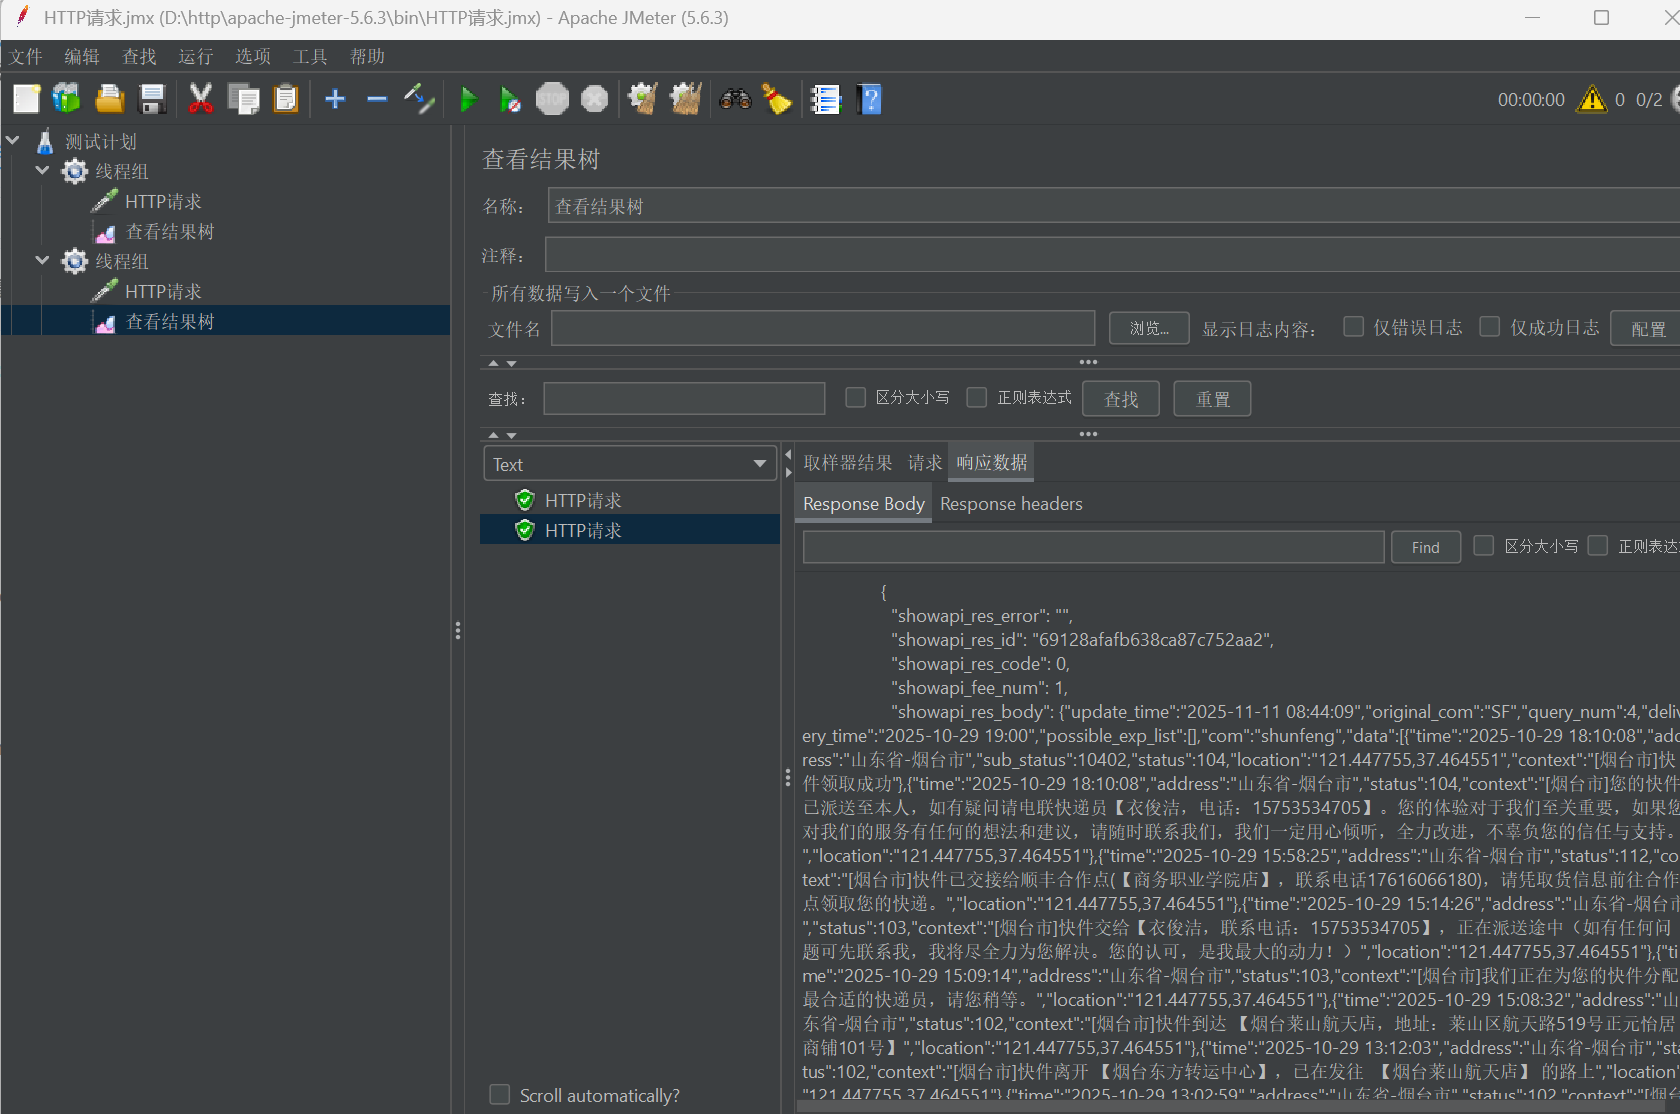Viewport: 1680px width, 1114px height.
Task: Click the 浏览... button
Action: (1149, 328)
